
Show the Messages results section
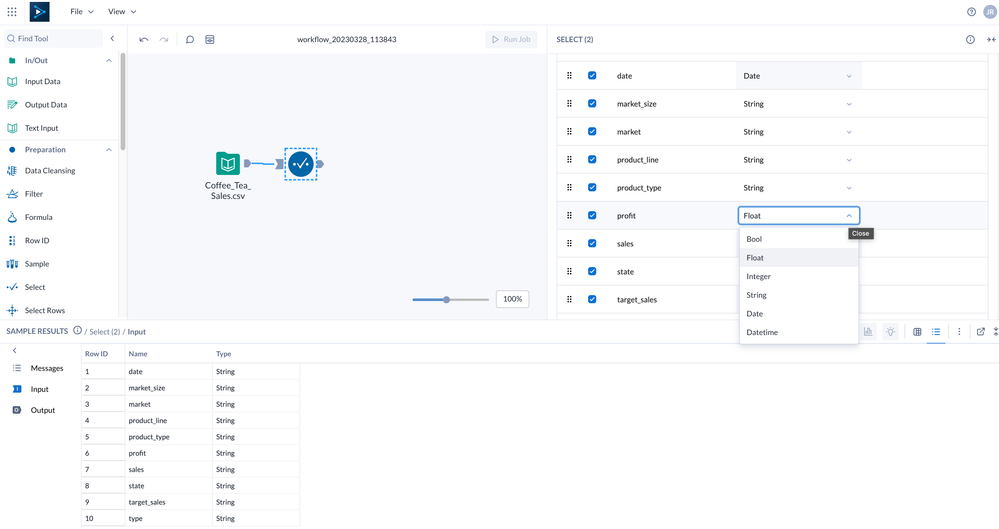[x=39, y=368]
